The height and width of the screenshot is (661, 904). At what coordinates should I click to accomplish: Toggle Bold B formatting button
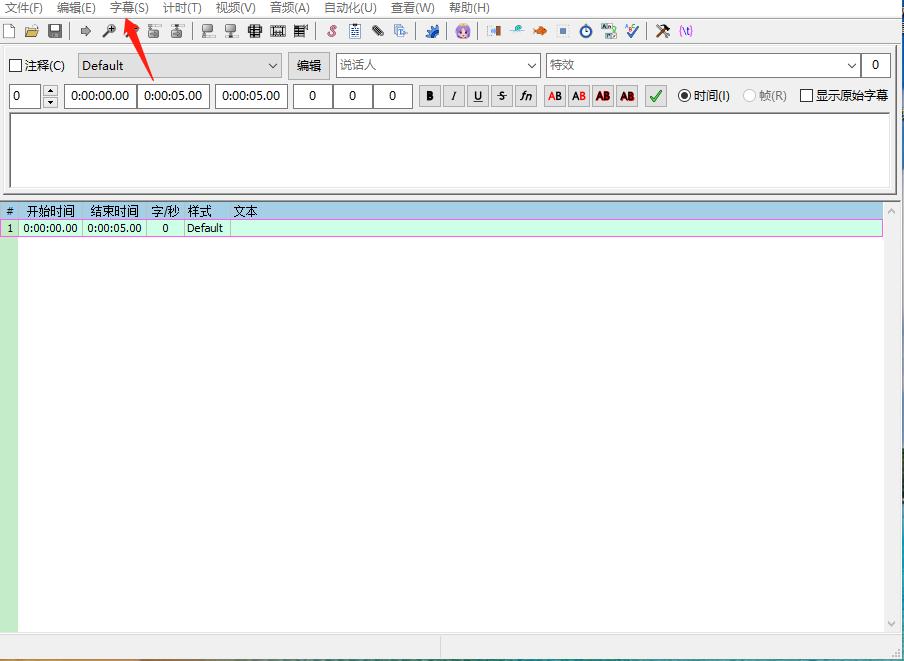[x=430, y=96]
